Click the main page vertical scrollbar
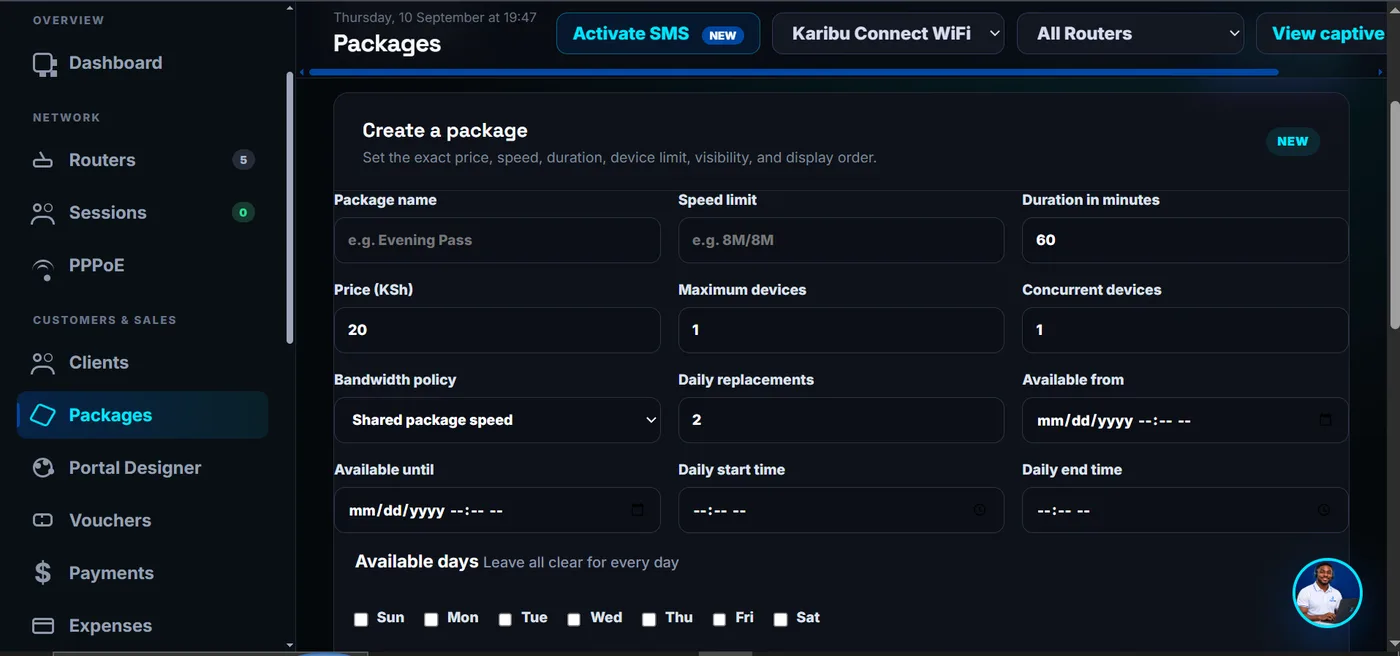The width and height of the screenshot is (1400, 656). [x=1395, y=214]
